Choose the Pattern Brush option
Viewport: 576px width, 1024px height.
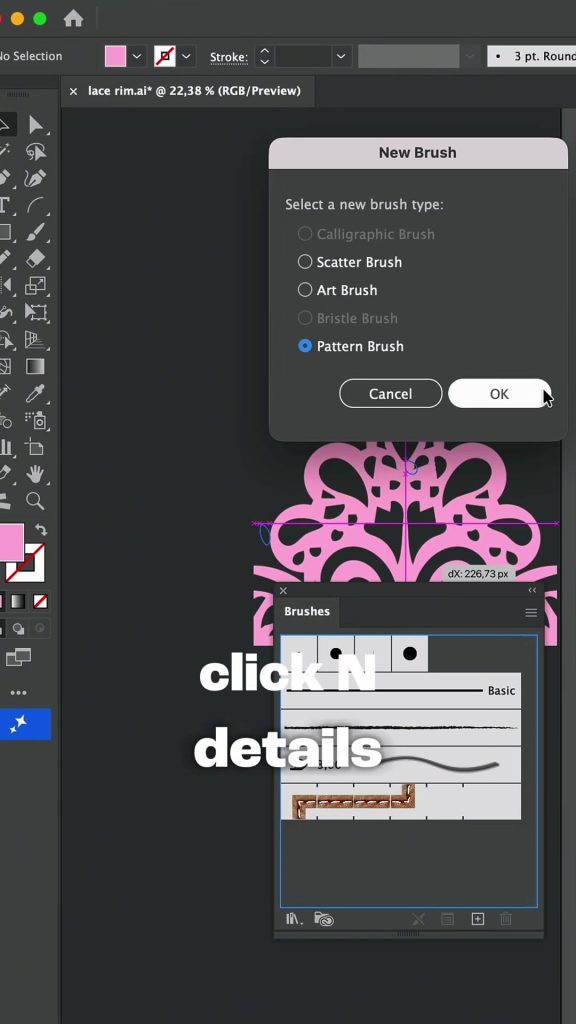click(x=351, y=346)
